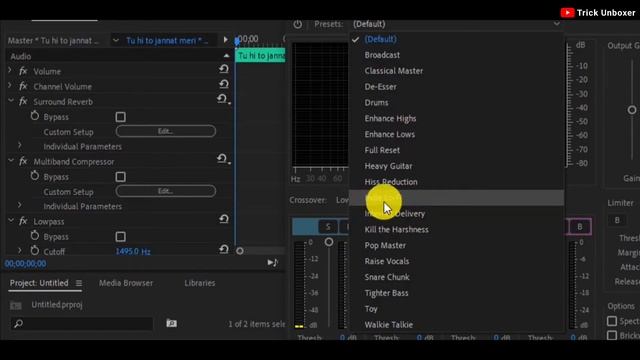Screen dimensions: 640x360
Task: Click the search magnifier icon in Project panel
Action: [18, 324]
